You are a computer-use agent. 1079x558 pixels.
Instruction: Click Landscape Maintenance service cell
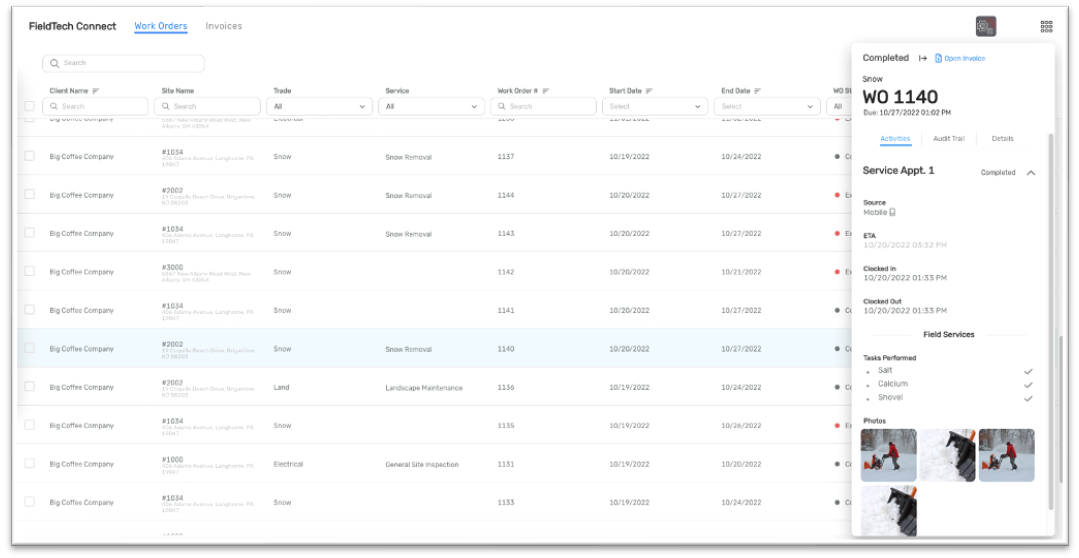(424, 388)
